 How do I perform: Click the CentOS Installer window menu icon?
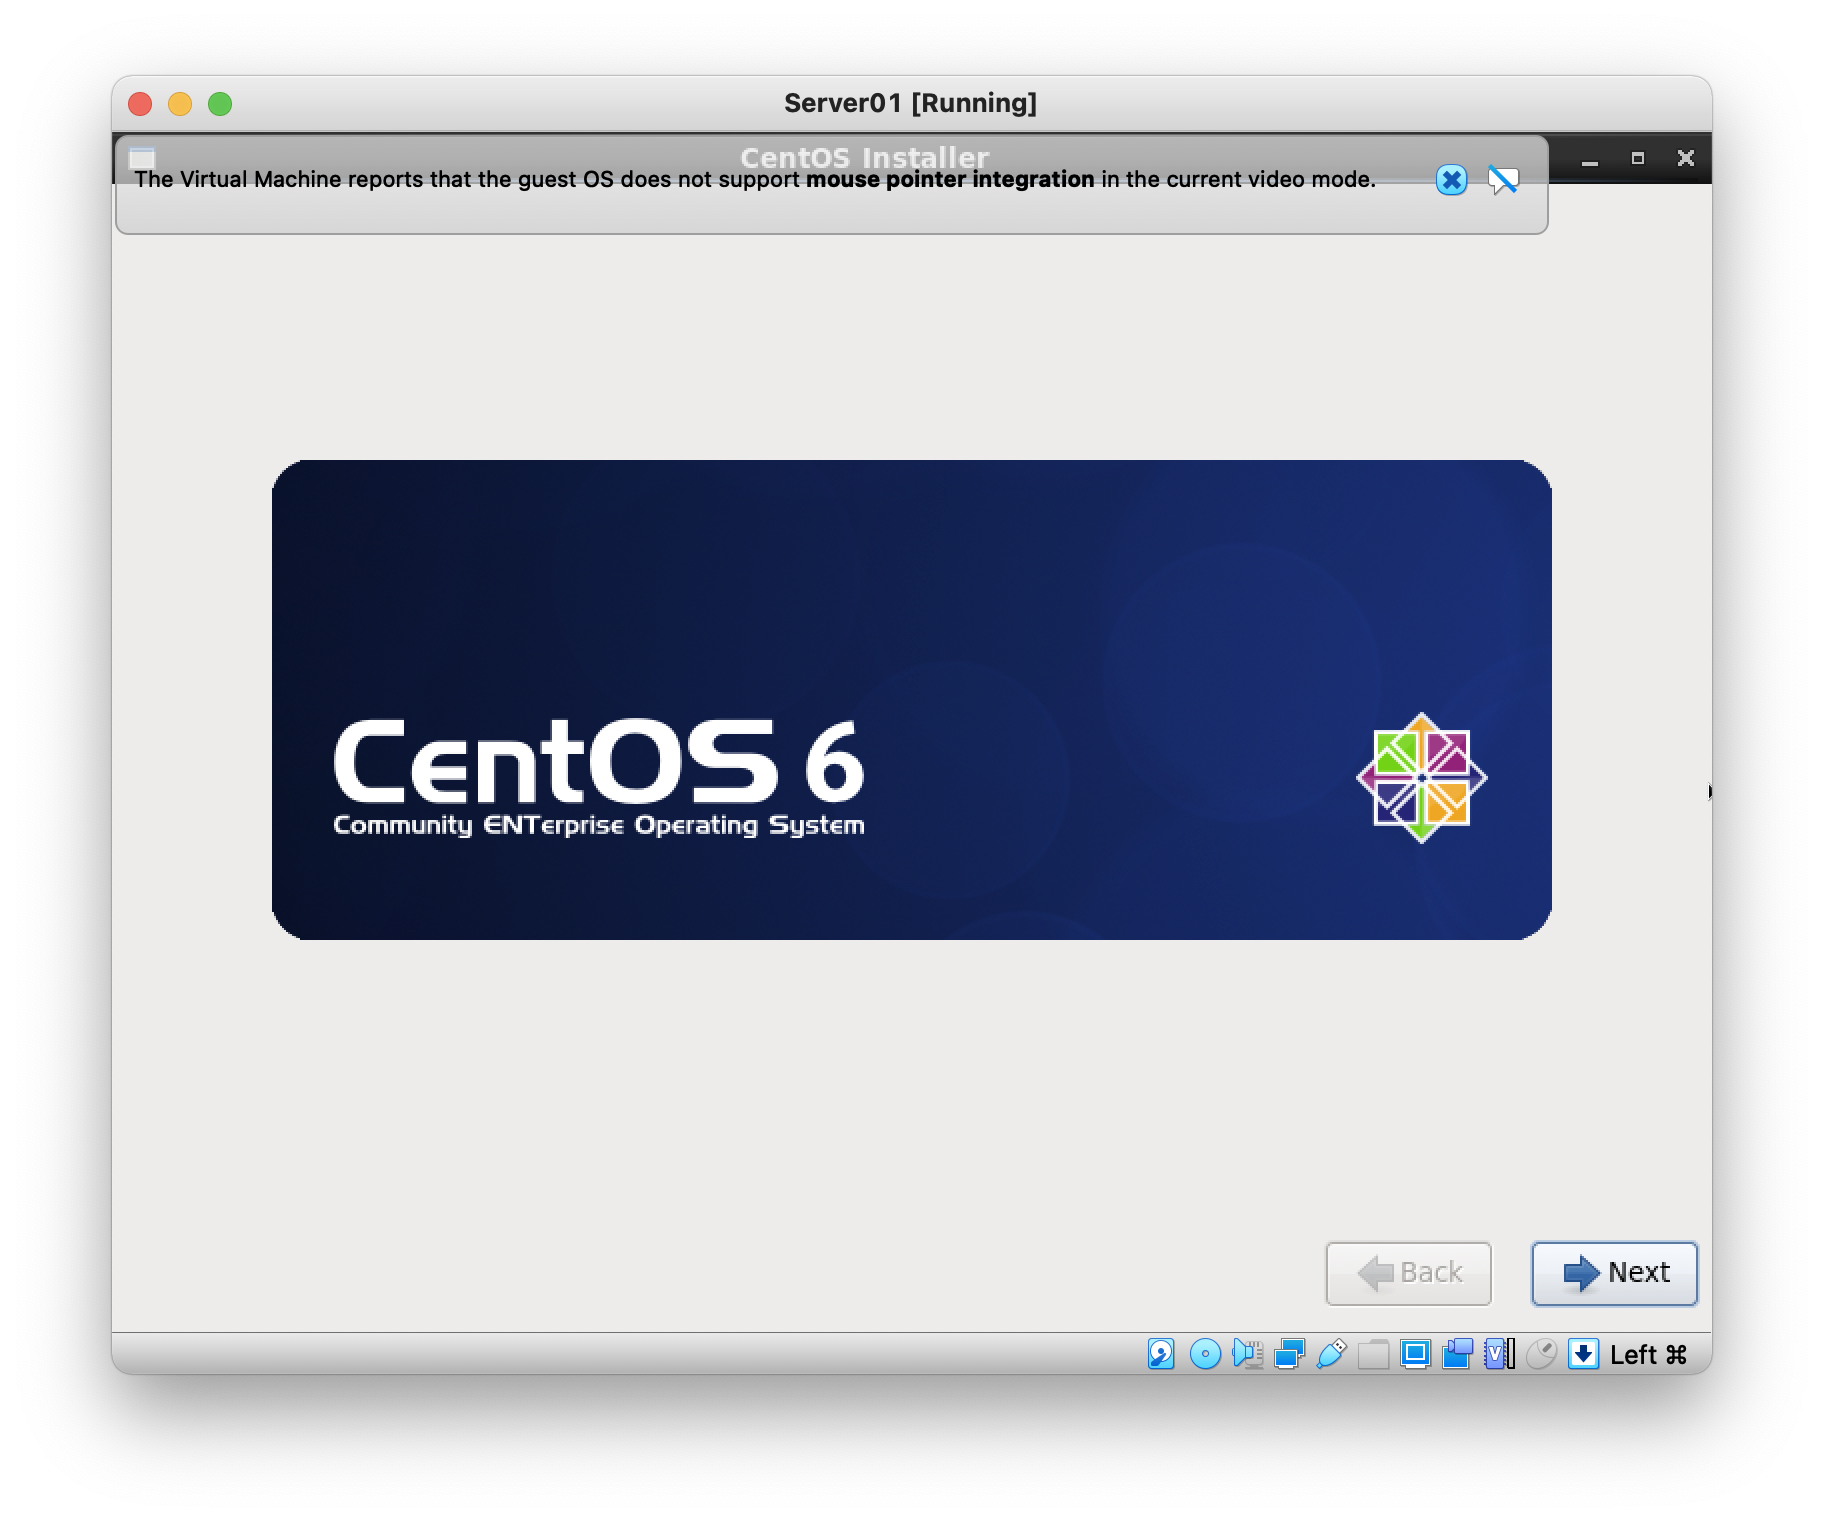coord(142,157)
